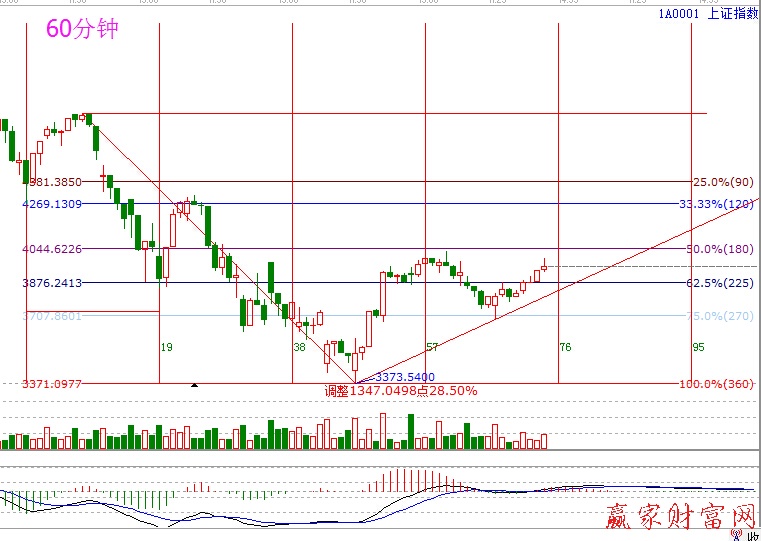Select the 上证指数 index name

[732, 13]
